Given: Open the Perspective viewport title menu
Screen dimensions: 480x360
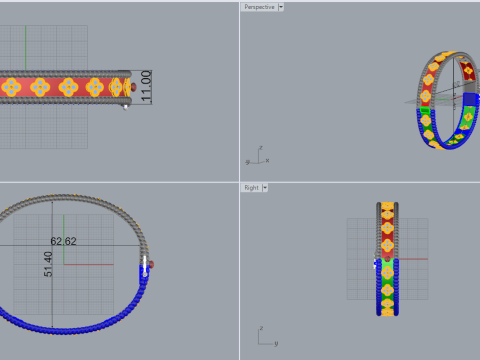Looking at the screenshot, I should (x=259, y=7).
